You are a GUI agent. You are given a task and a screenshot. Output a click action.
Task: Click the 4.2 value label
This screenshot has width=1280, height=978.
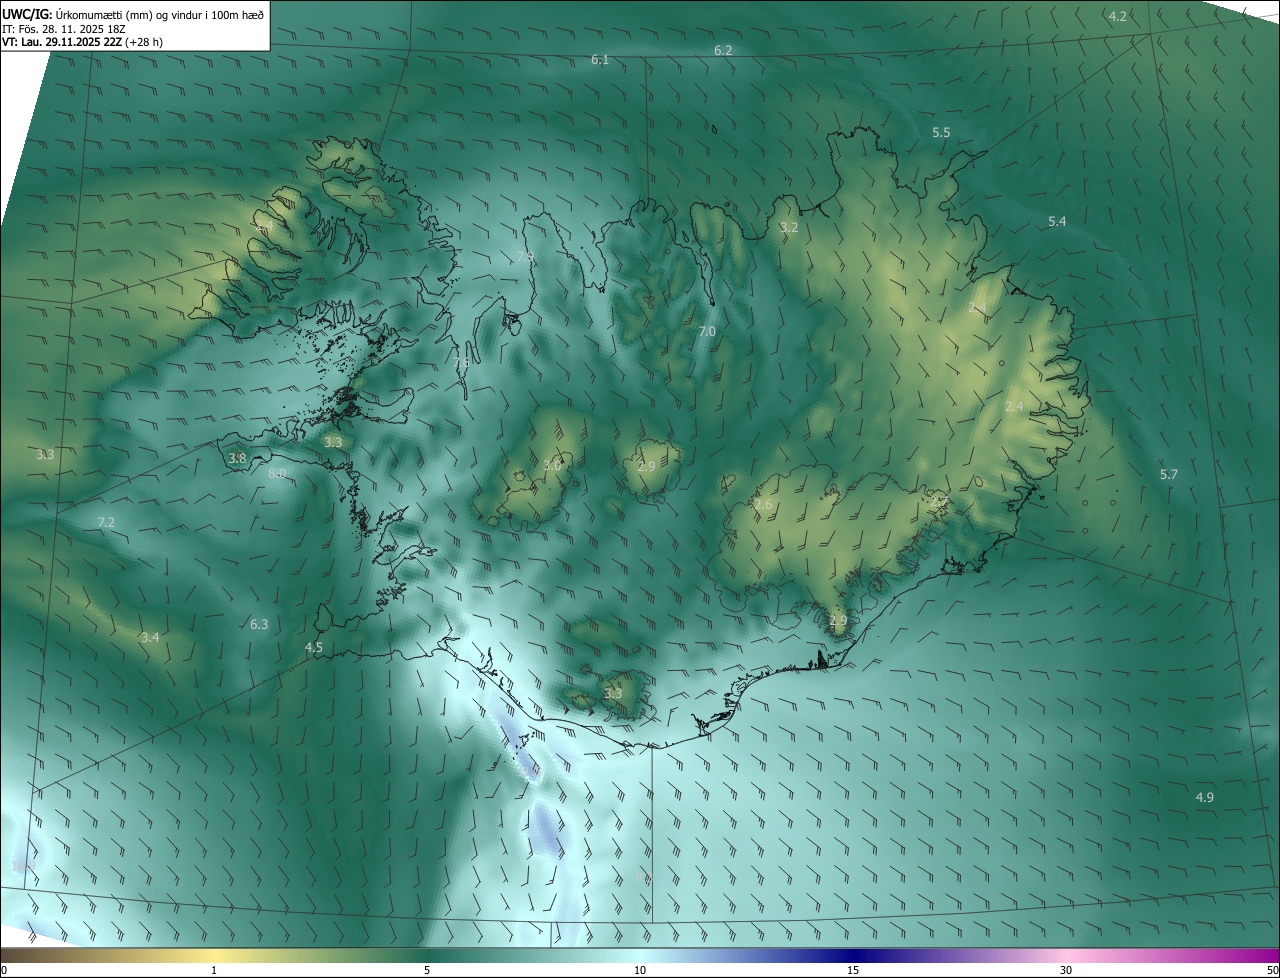click(x=1118, y=16)
